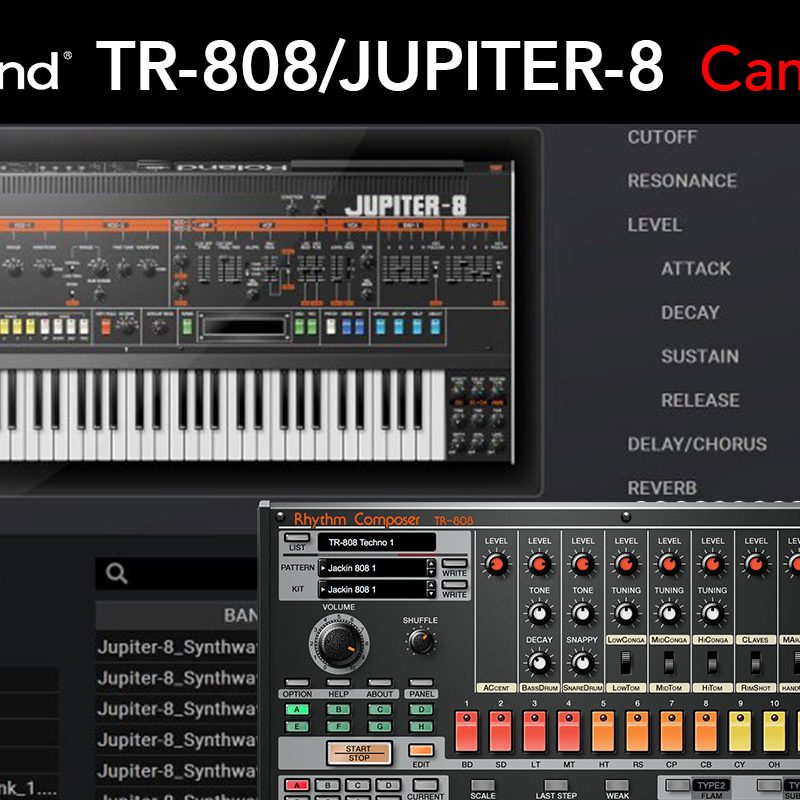The width and height of the screenshot is (800, 800).
Task: Select green pattern bank G
Action: (x=380, y=727)
